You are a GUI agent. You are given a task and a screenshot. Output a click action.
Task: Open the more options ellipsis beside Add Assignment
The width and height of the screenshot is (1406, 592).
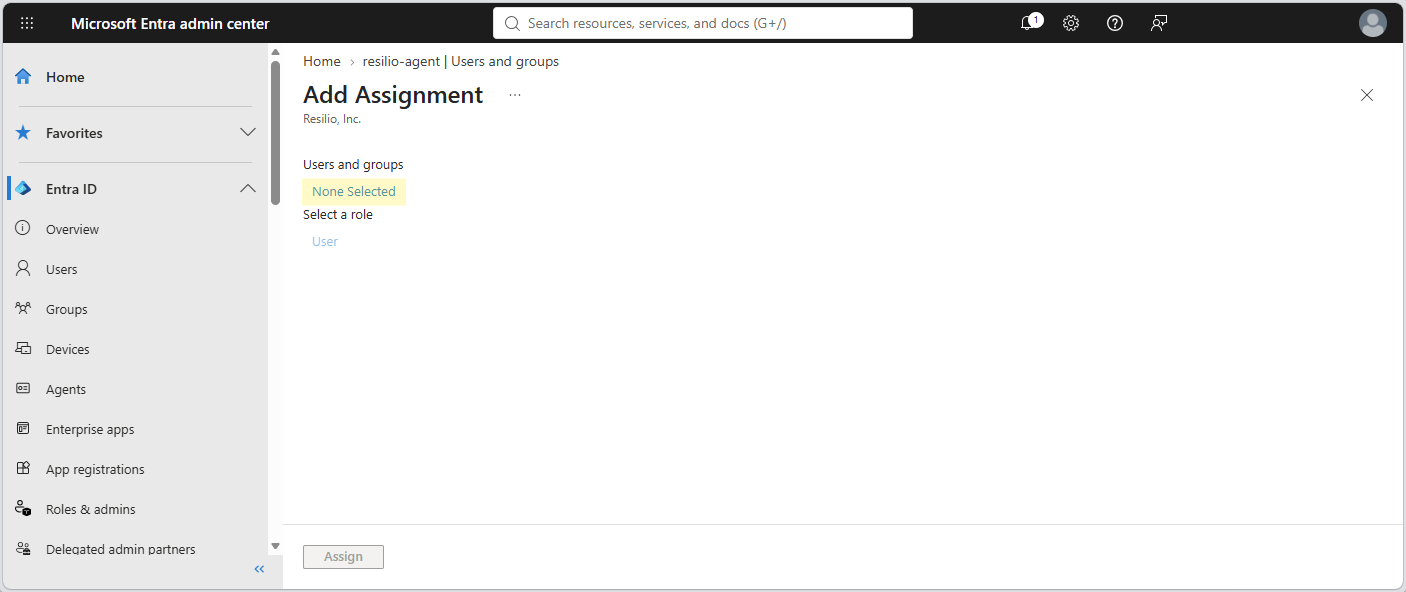(515, 95)
